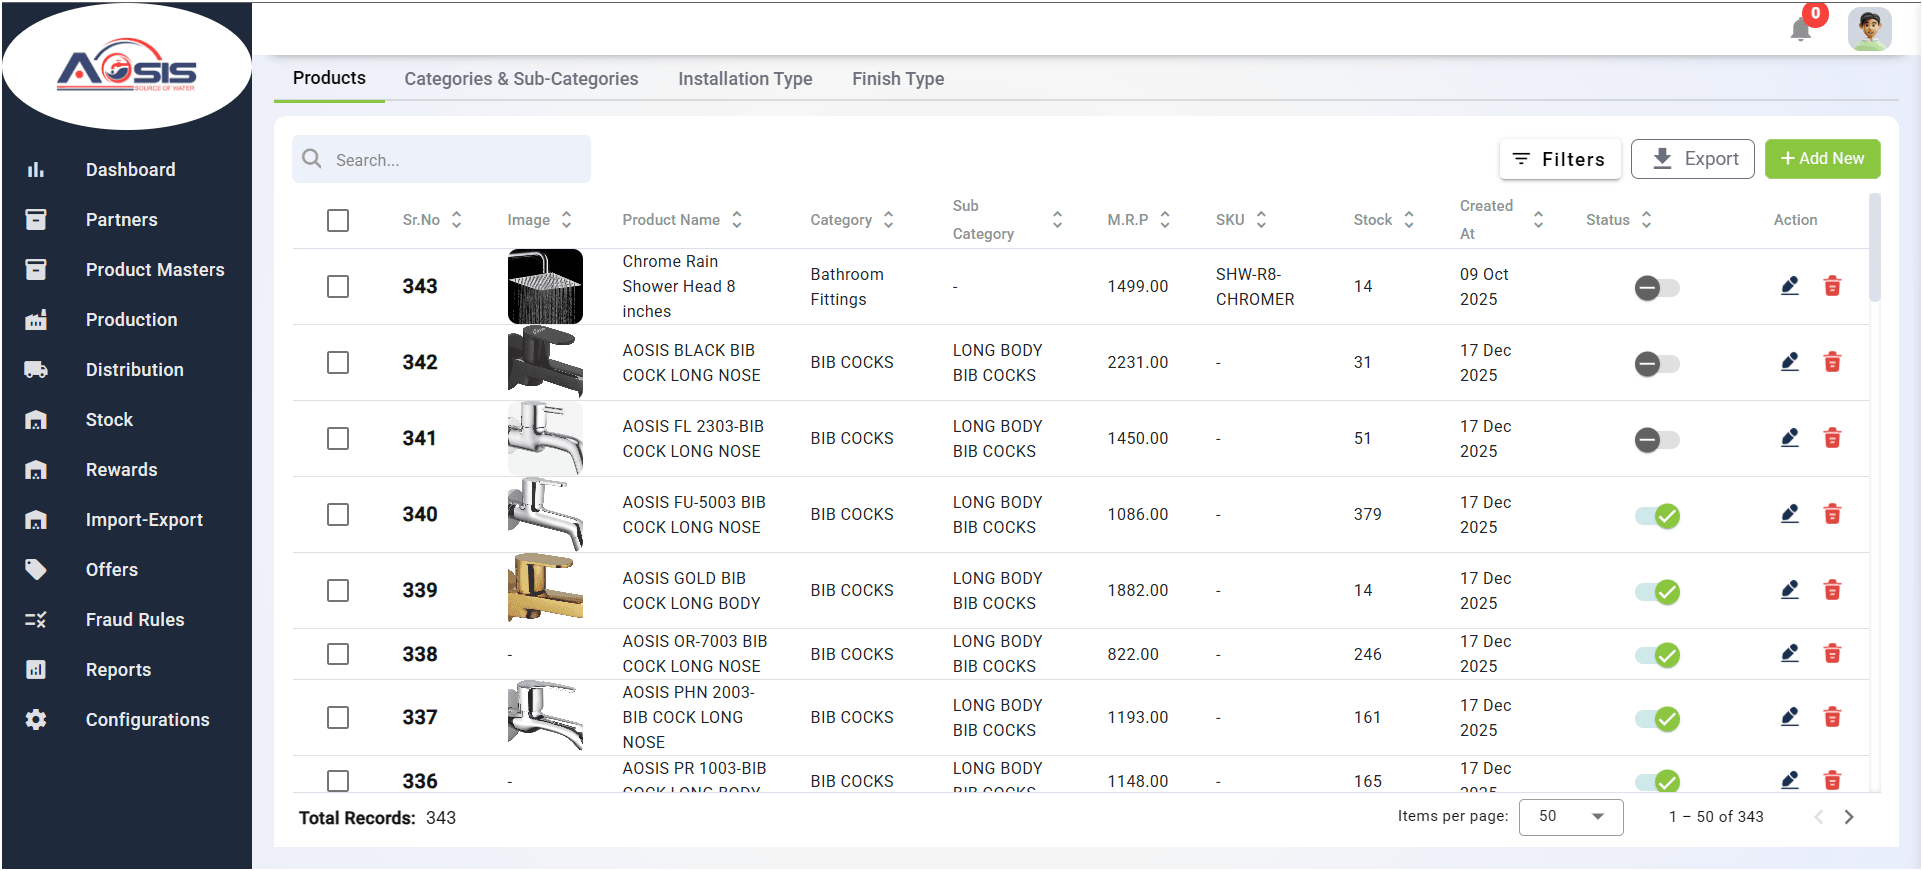Open AOSIS GOLD BIB COCK thumbnail image
Screen dimensions: 1923x871
click(545, 588)
